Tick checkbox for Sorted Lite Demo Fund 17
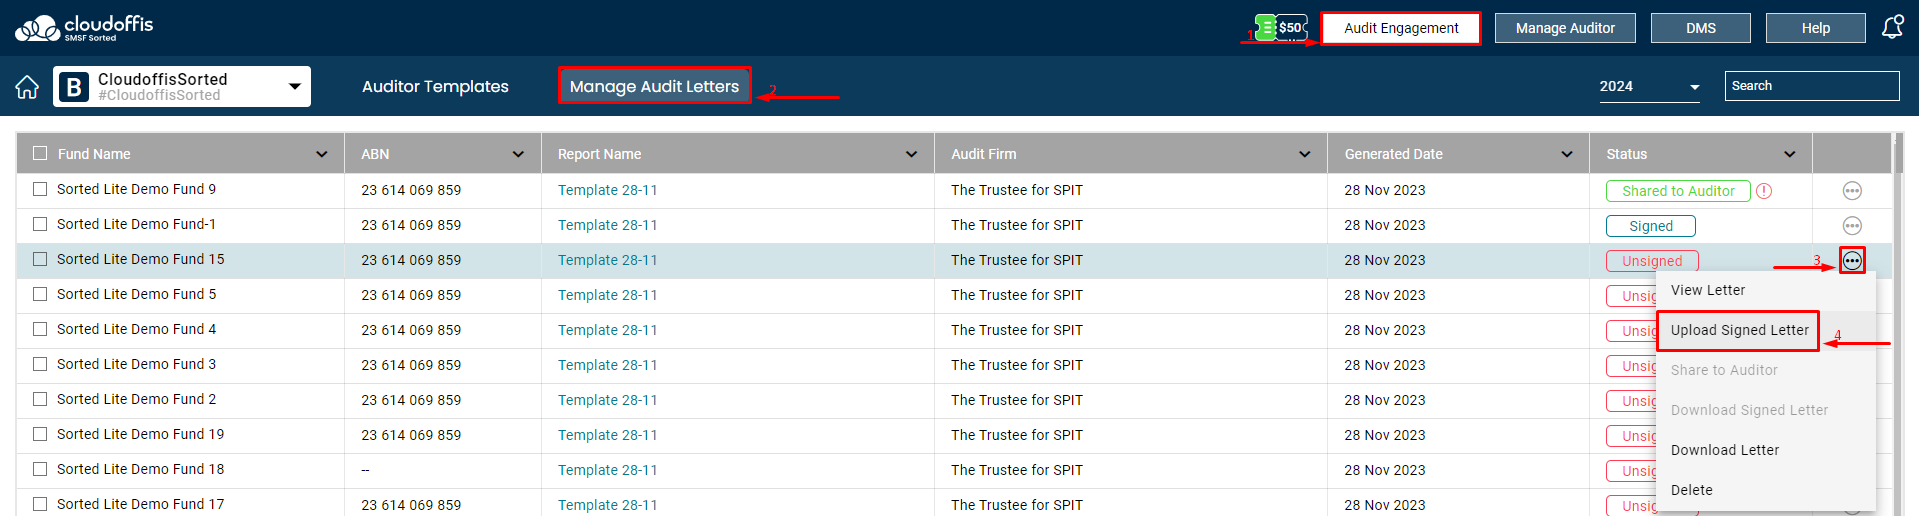The image size is (1919, 516). (x=40, y=504)
